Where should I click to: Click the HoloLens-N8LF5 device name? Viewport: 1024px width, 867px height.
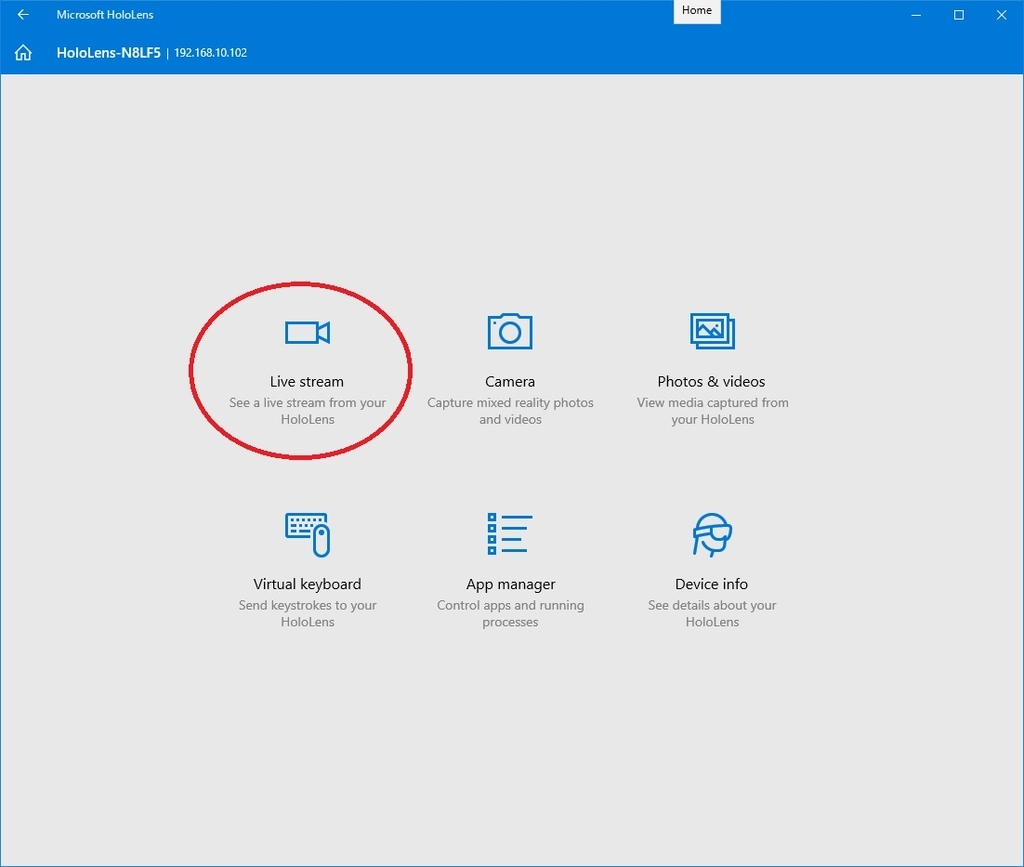(x=108, y=53)
